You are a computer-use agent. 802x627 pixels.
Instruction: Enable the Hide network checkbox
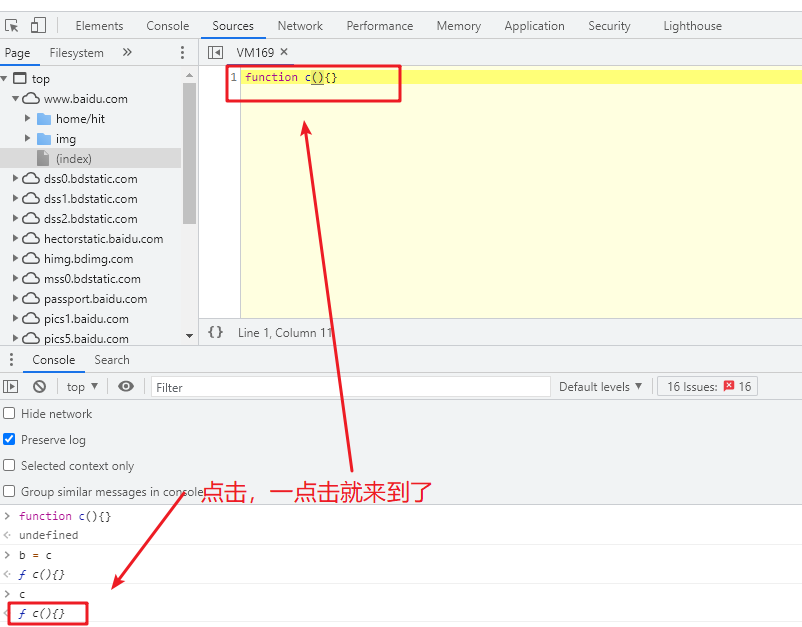pyautogui.click(x=9, y=413)
